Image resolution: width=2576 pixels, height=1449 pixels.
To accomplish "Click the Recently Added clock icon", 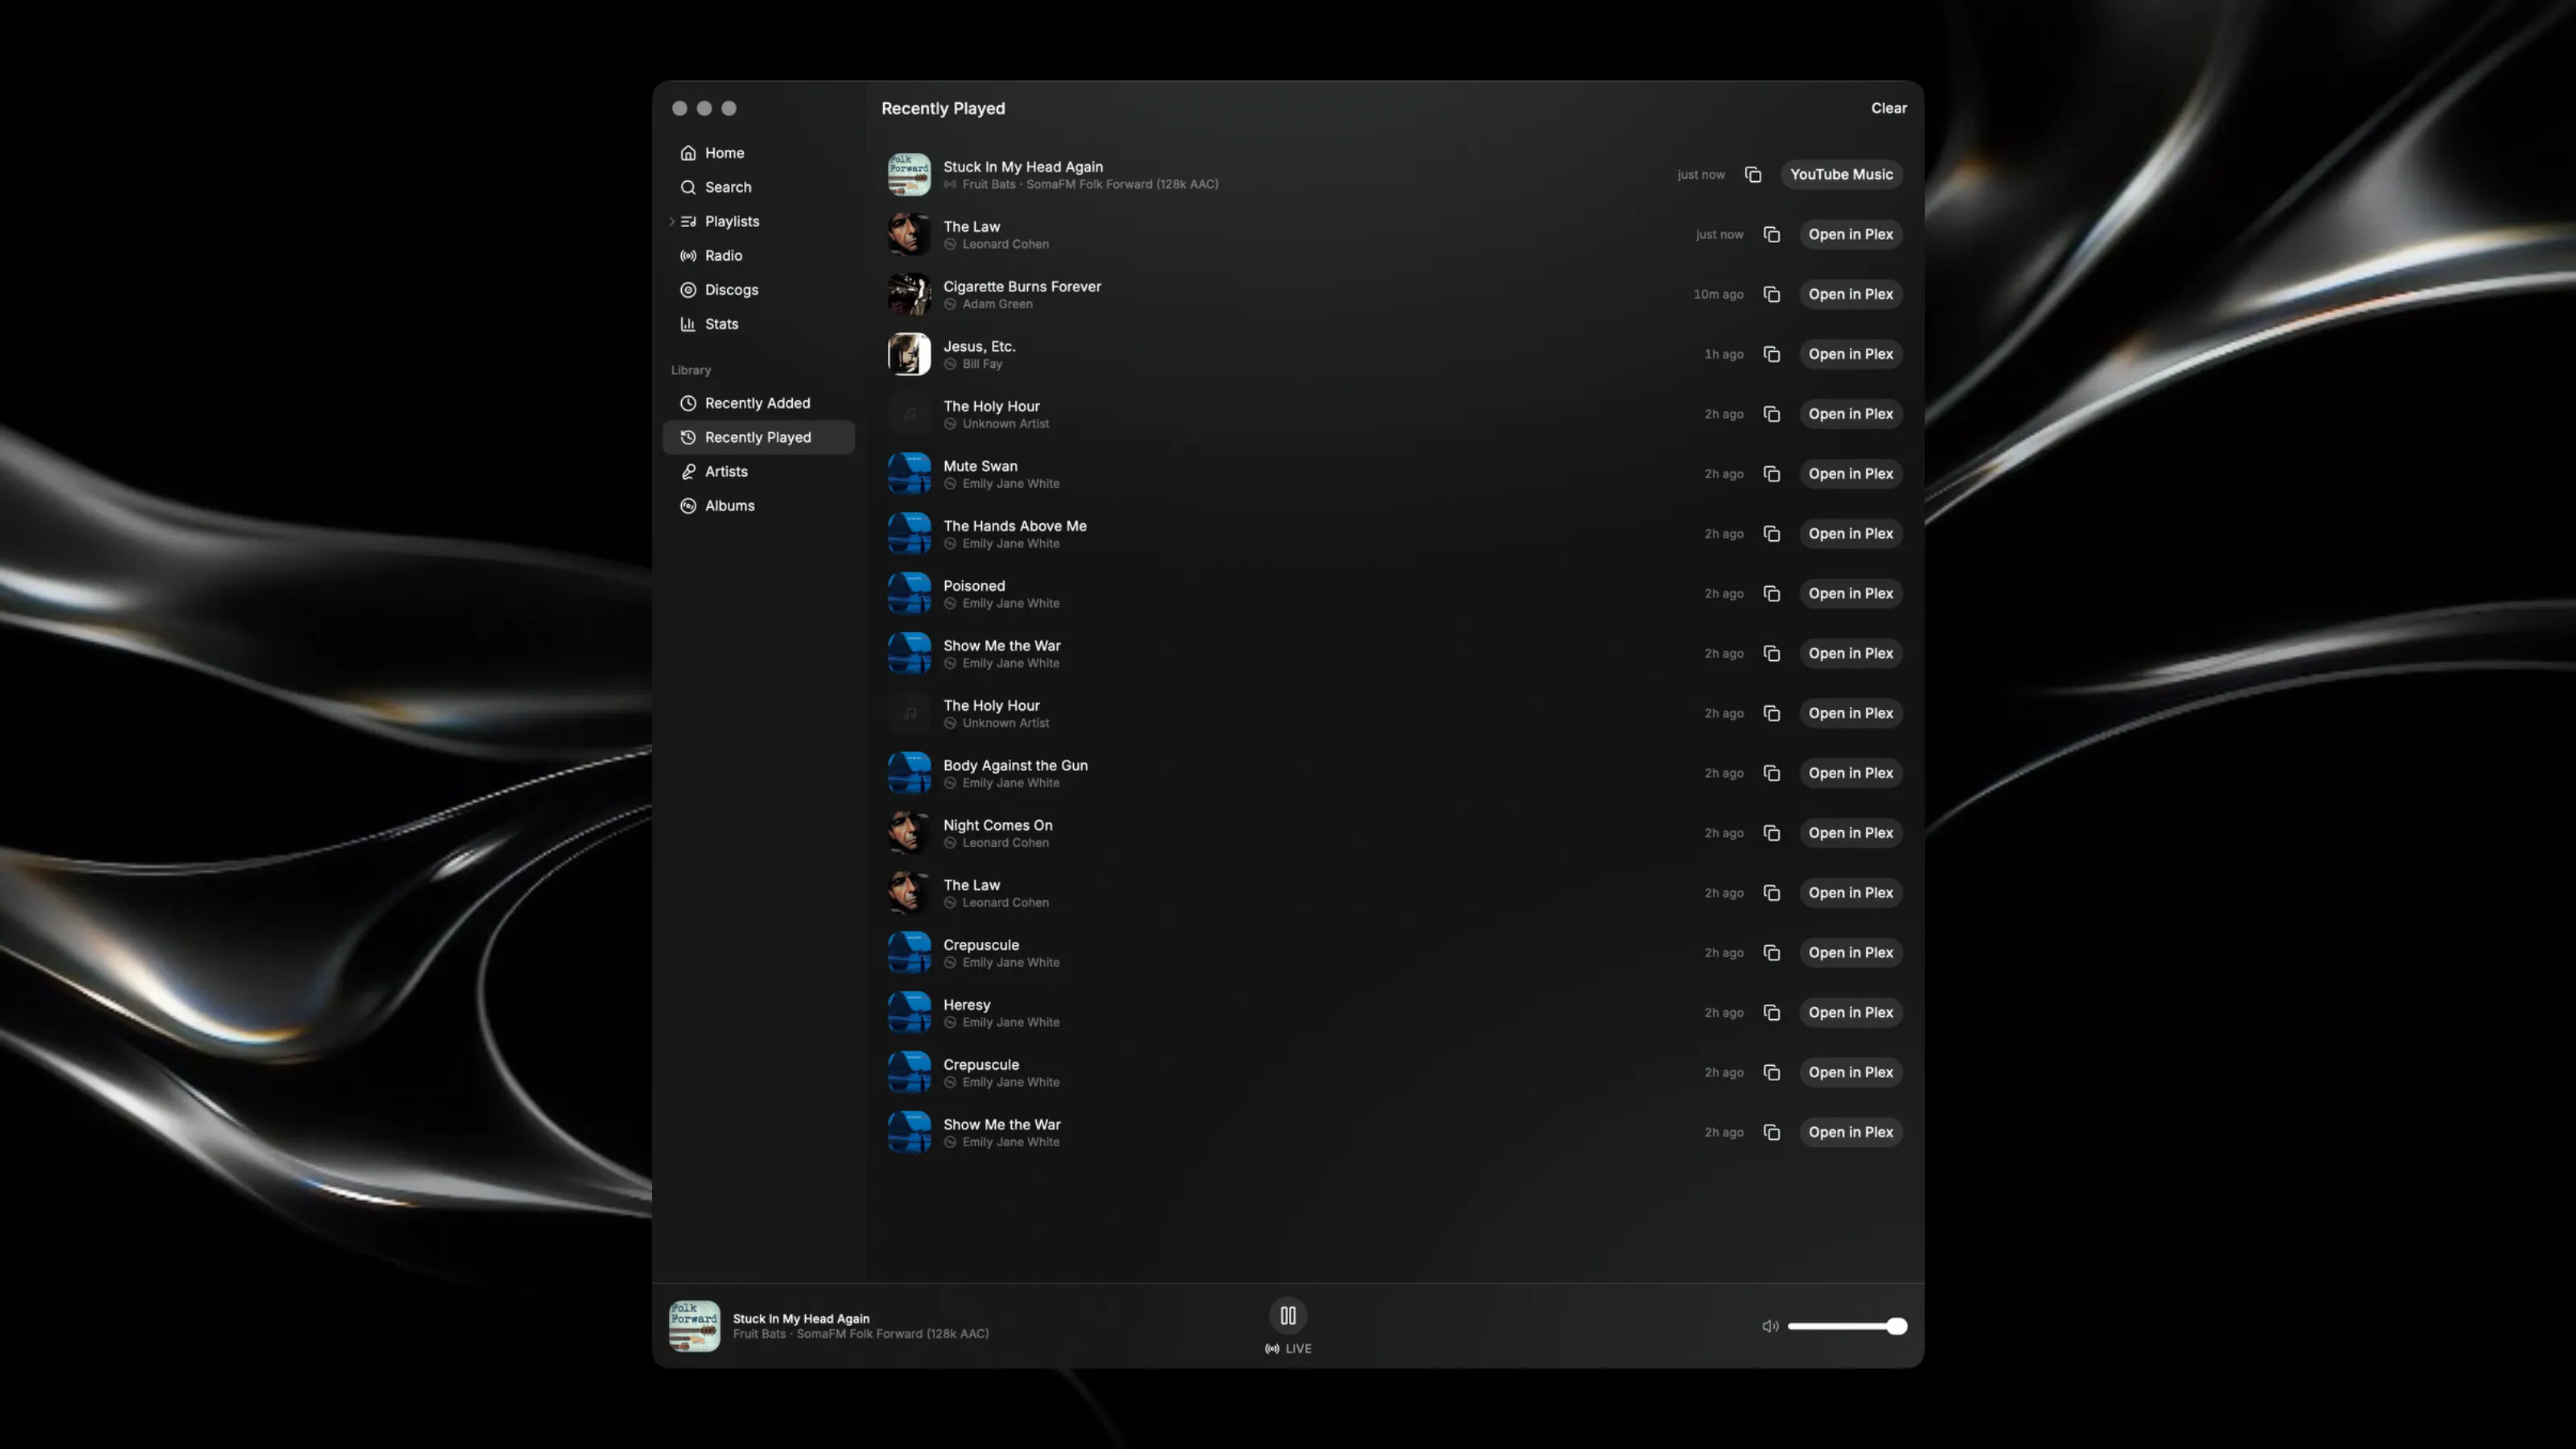I will [x=688, y=403].
